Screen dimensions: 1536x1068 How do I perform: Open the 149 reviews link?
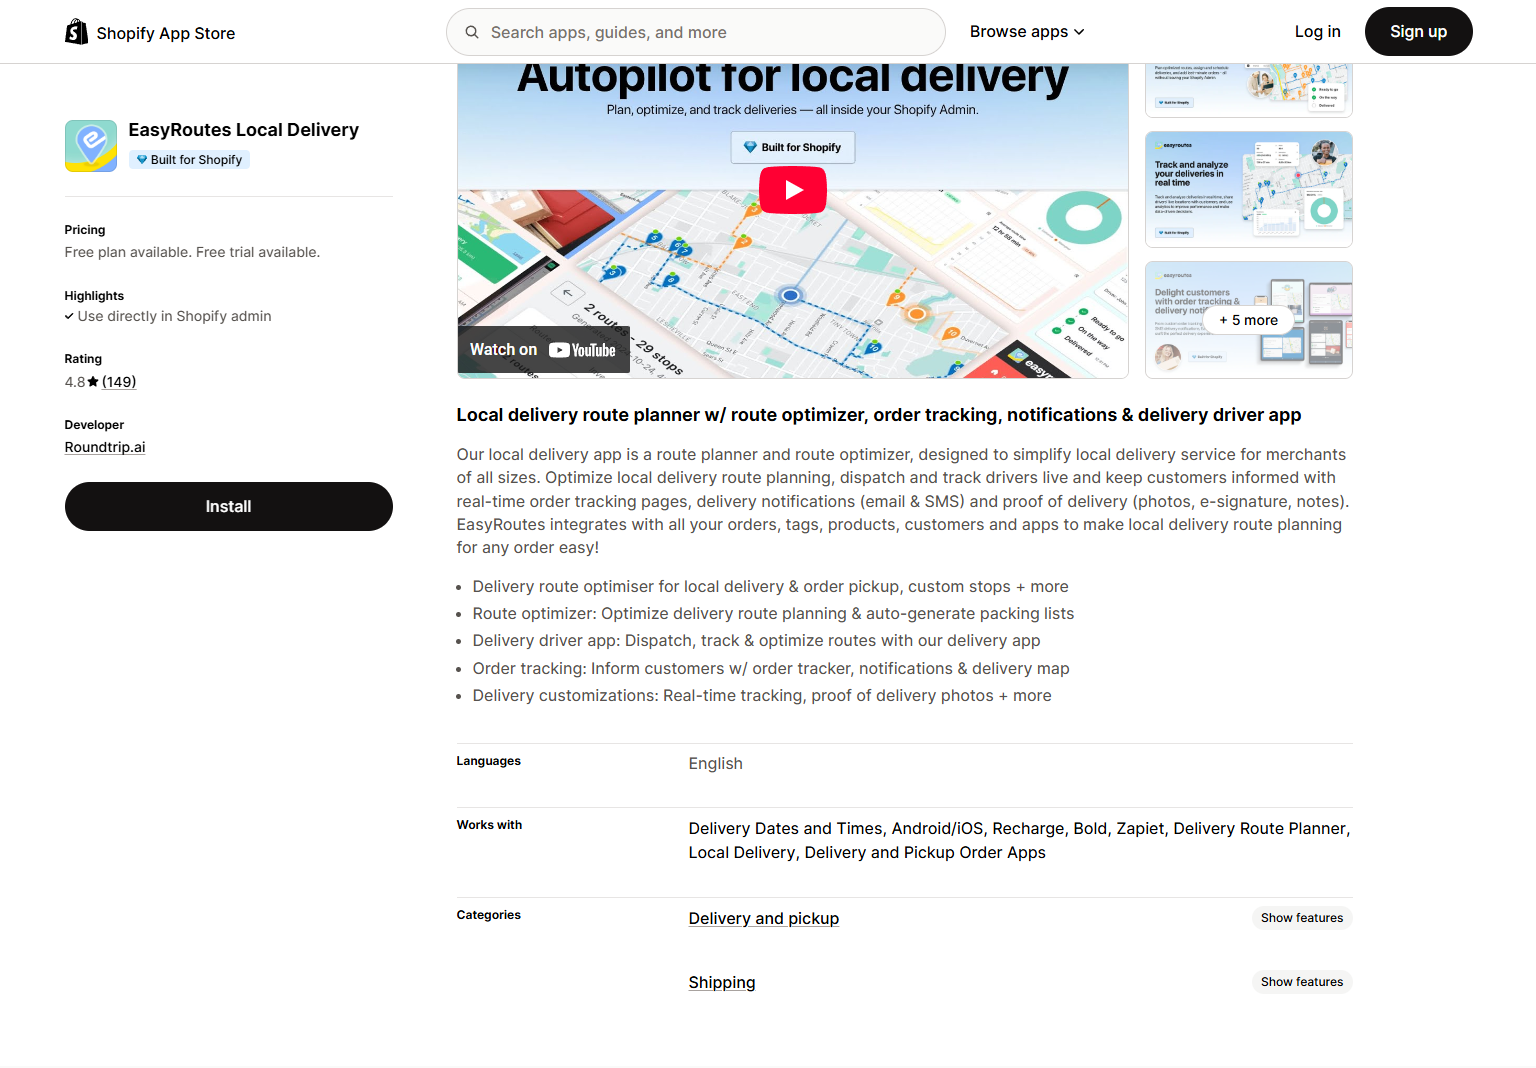[x=119, y=382]
